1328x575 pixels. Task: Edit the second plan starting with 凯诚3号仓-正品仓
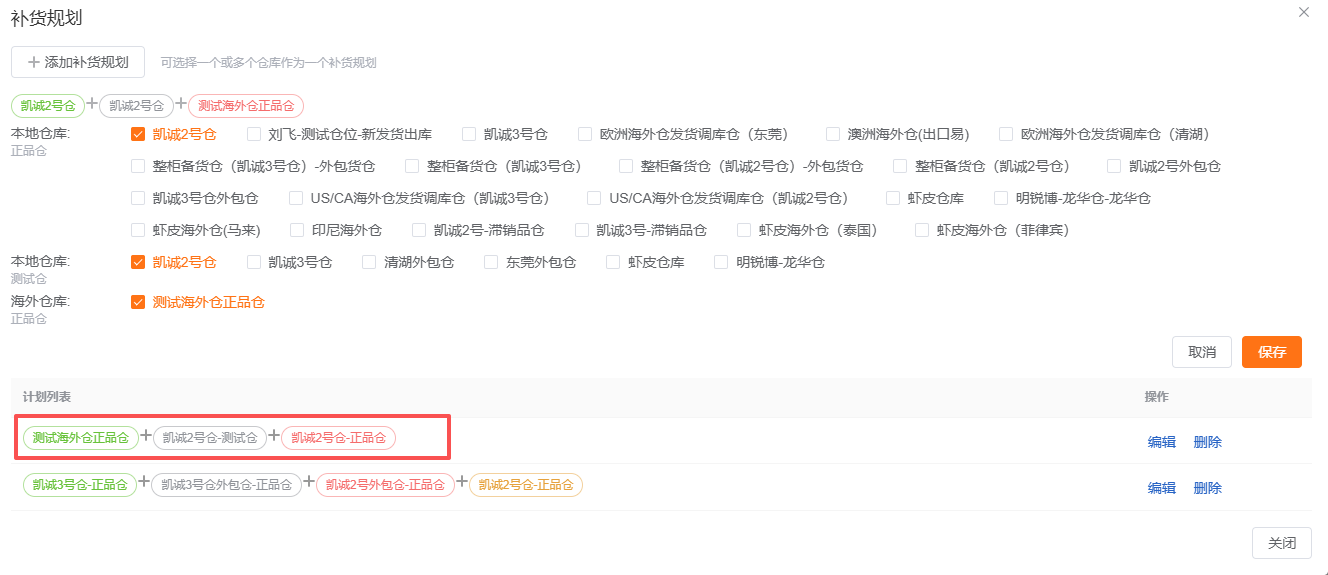[1161, 488]
